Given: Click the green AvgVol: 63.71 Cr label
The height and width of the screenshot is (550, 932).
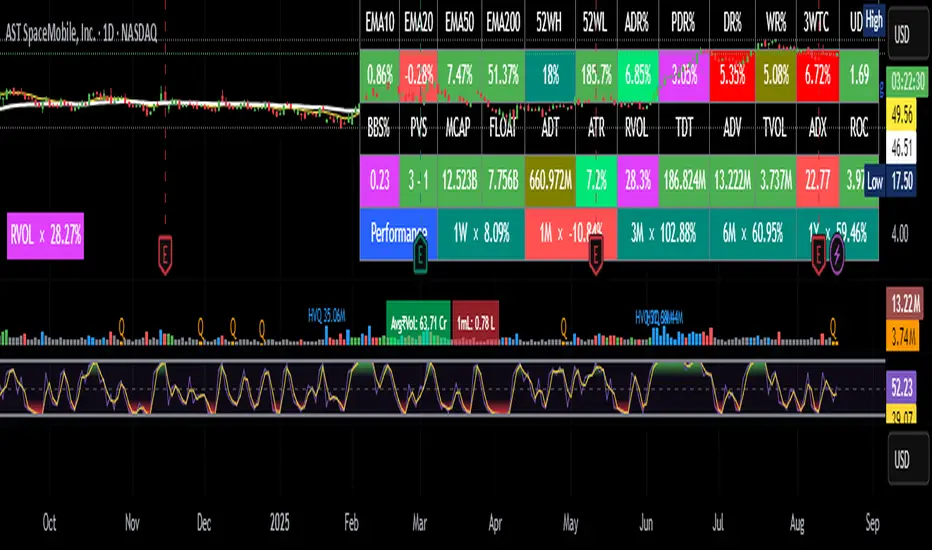Looking at the screenshot, I should pyautogui.click(x=418, y=323).
